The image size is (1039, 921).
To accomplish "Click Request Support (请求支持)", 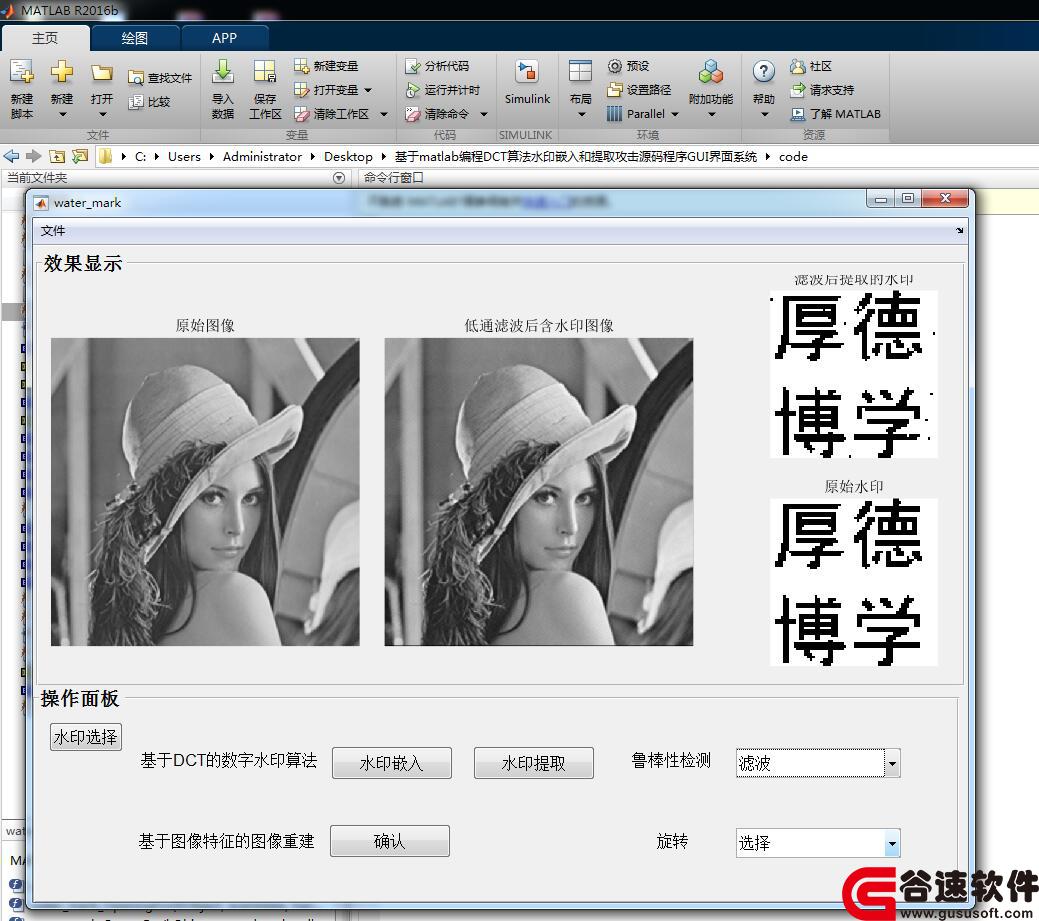I will coord(822,90).
